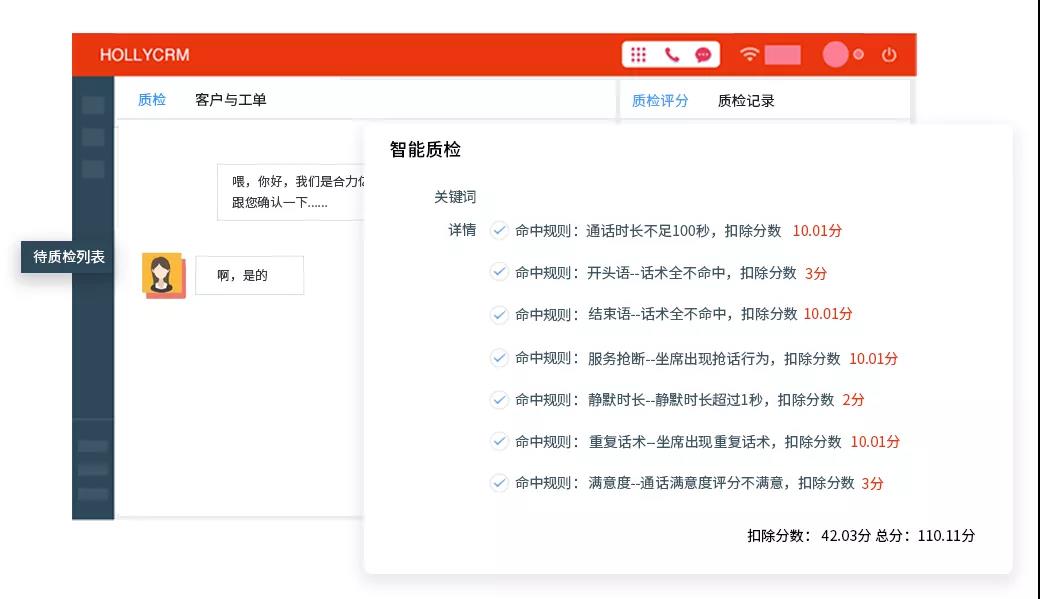Open the dial pad grid icon
The image size is (1040, 599).
(x=638, y=54)
